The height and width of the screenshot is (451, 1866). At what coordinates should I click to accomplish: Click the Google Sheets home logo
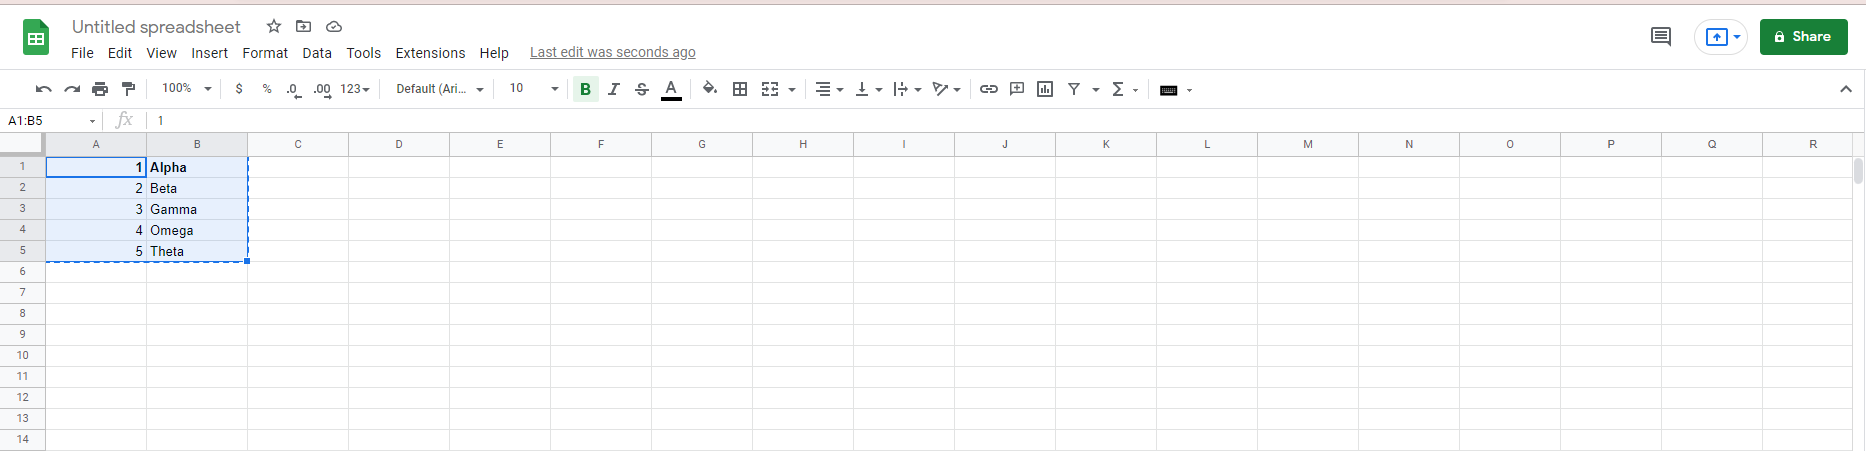point(36,38)
